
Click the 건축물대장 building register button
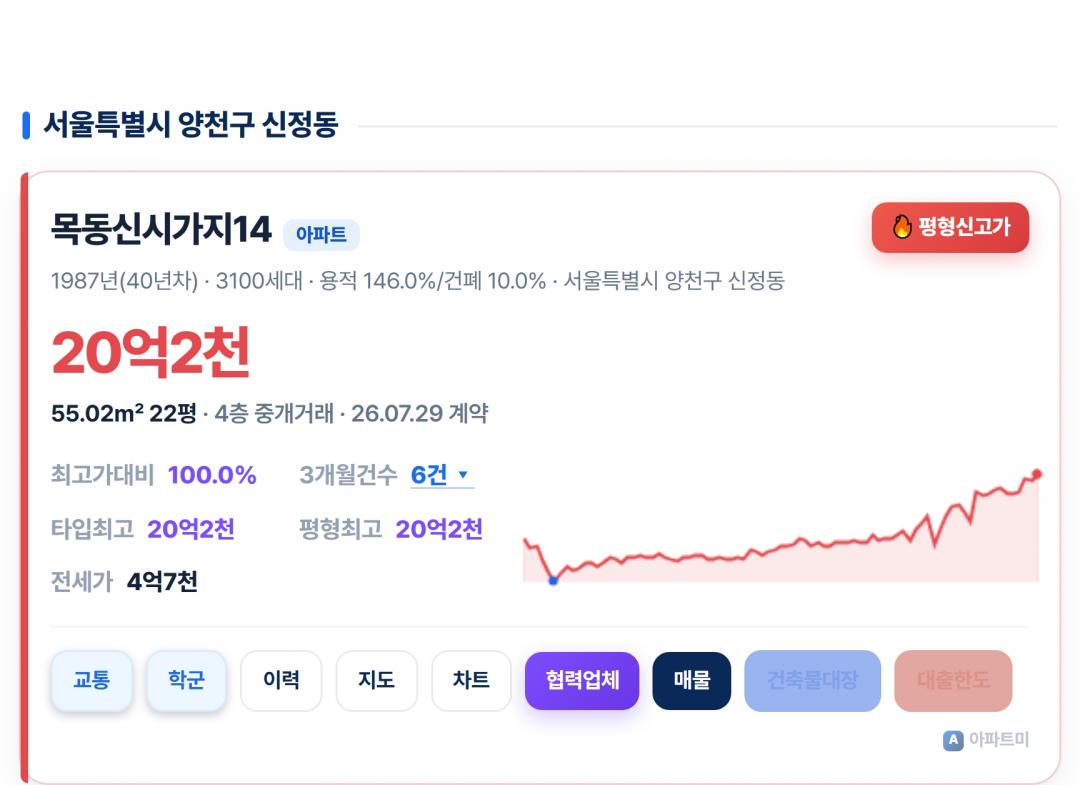coord(813,680)
